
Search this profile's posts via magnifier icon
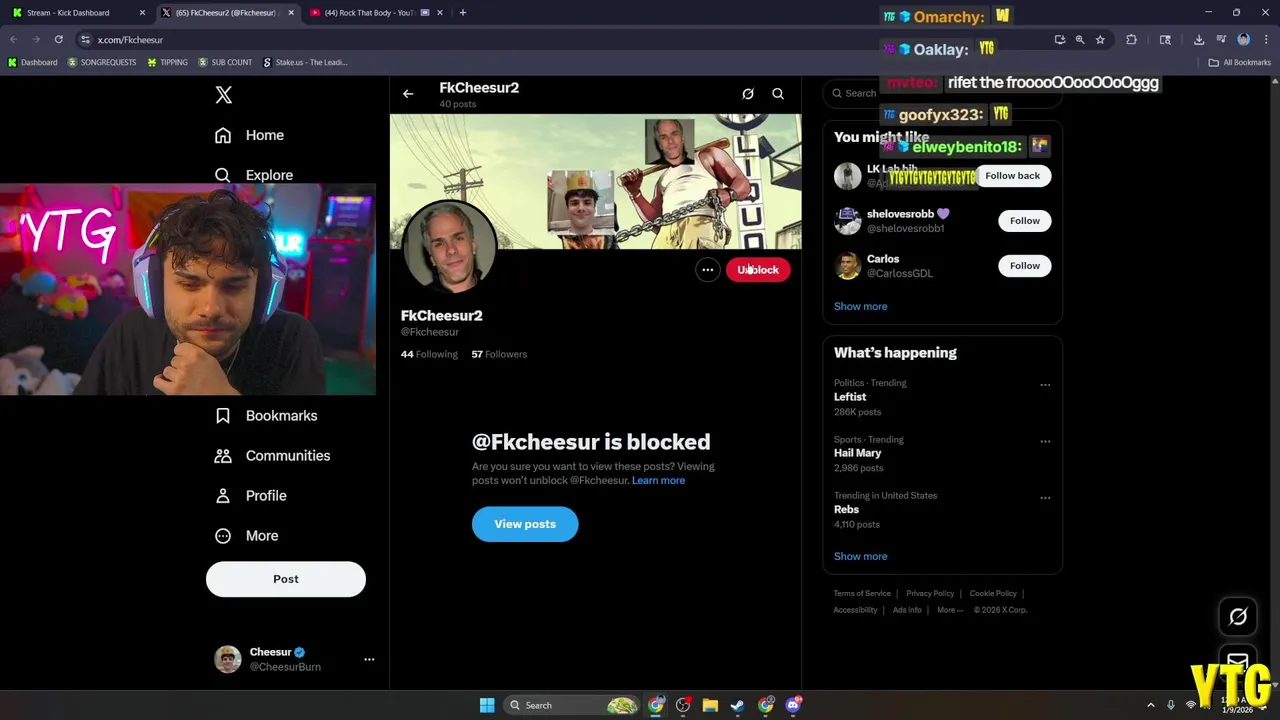pyautogui.click(x=778, y=94)
